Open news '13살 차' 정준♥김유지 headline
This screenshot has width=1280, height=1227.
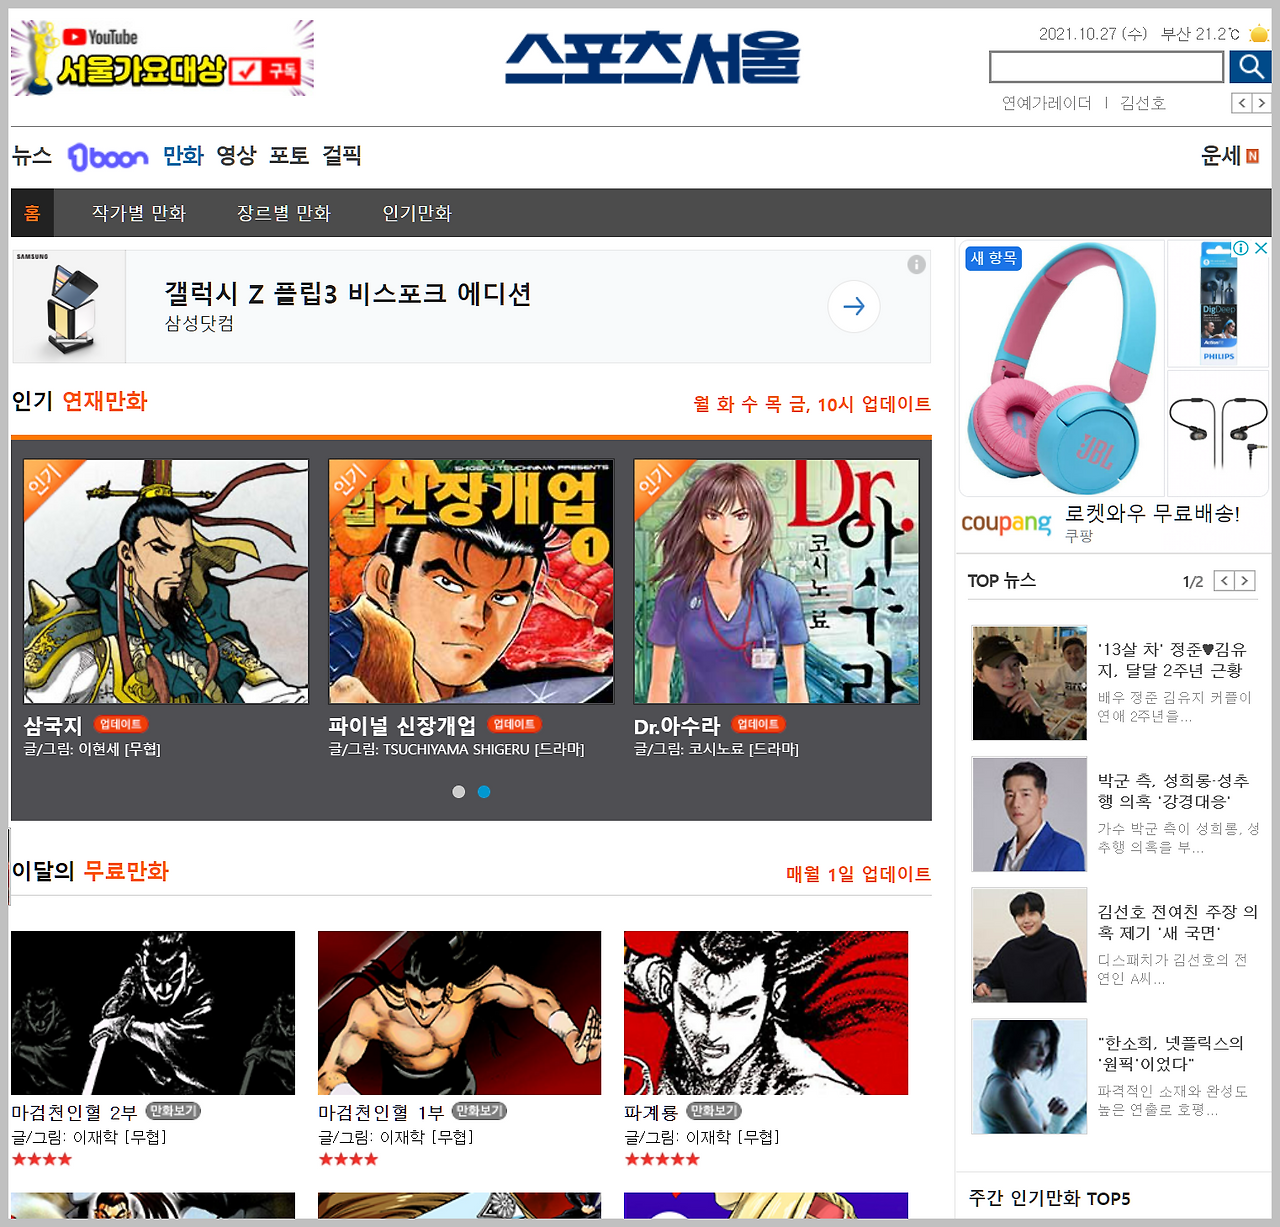[1172, 660]
